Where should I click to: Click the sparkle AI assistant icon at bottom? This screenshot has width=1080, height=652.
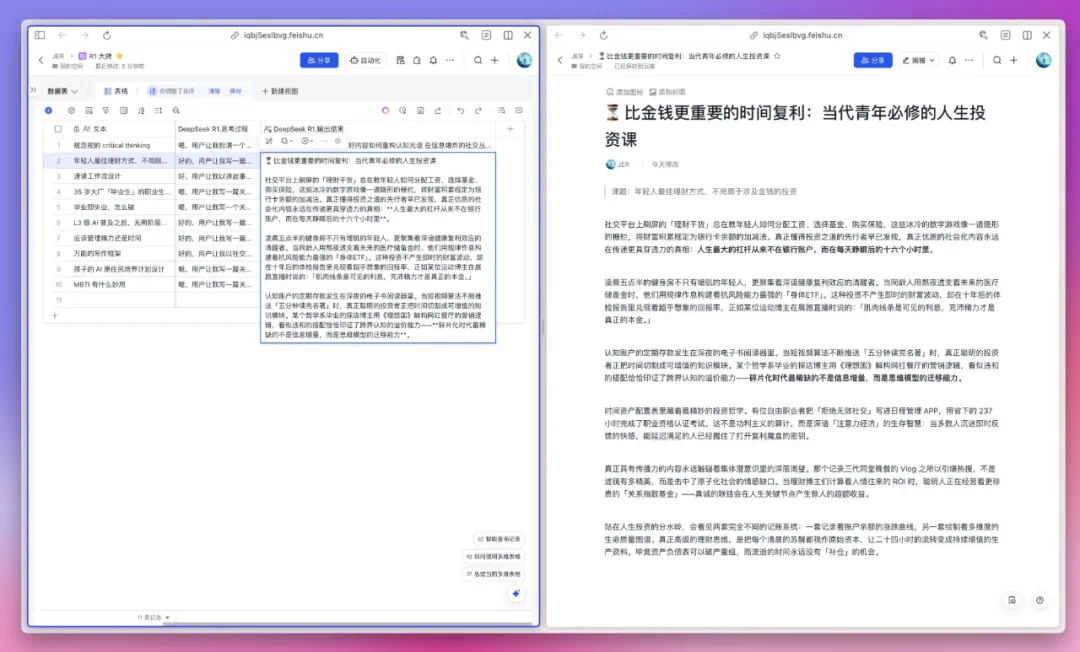point(516,593)
